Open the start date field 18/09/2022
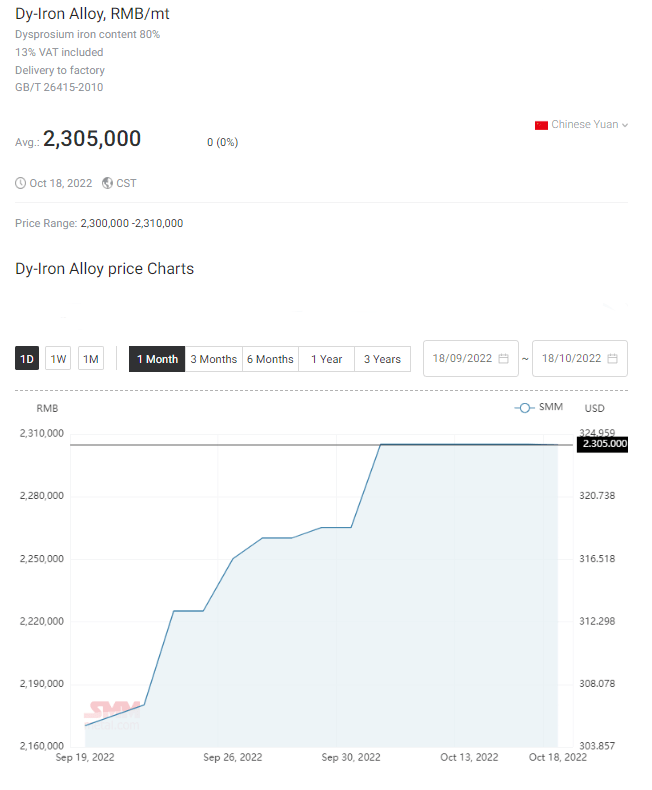This screenshot has height=790, width=652. point(471,358)
